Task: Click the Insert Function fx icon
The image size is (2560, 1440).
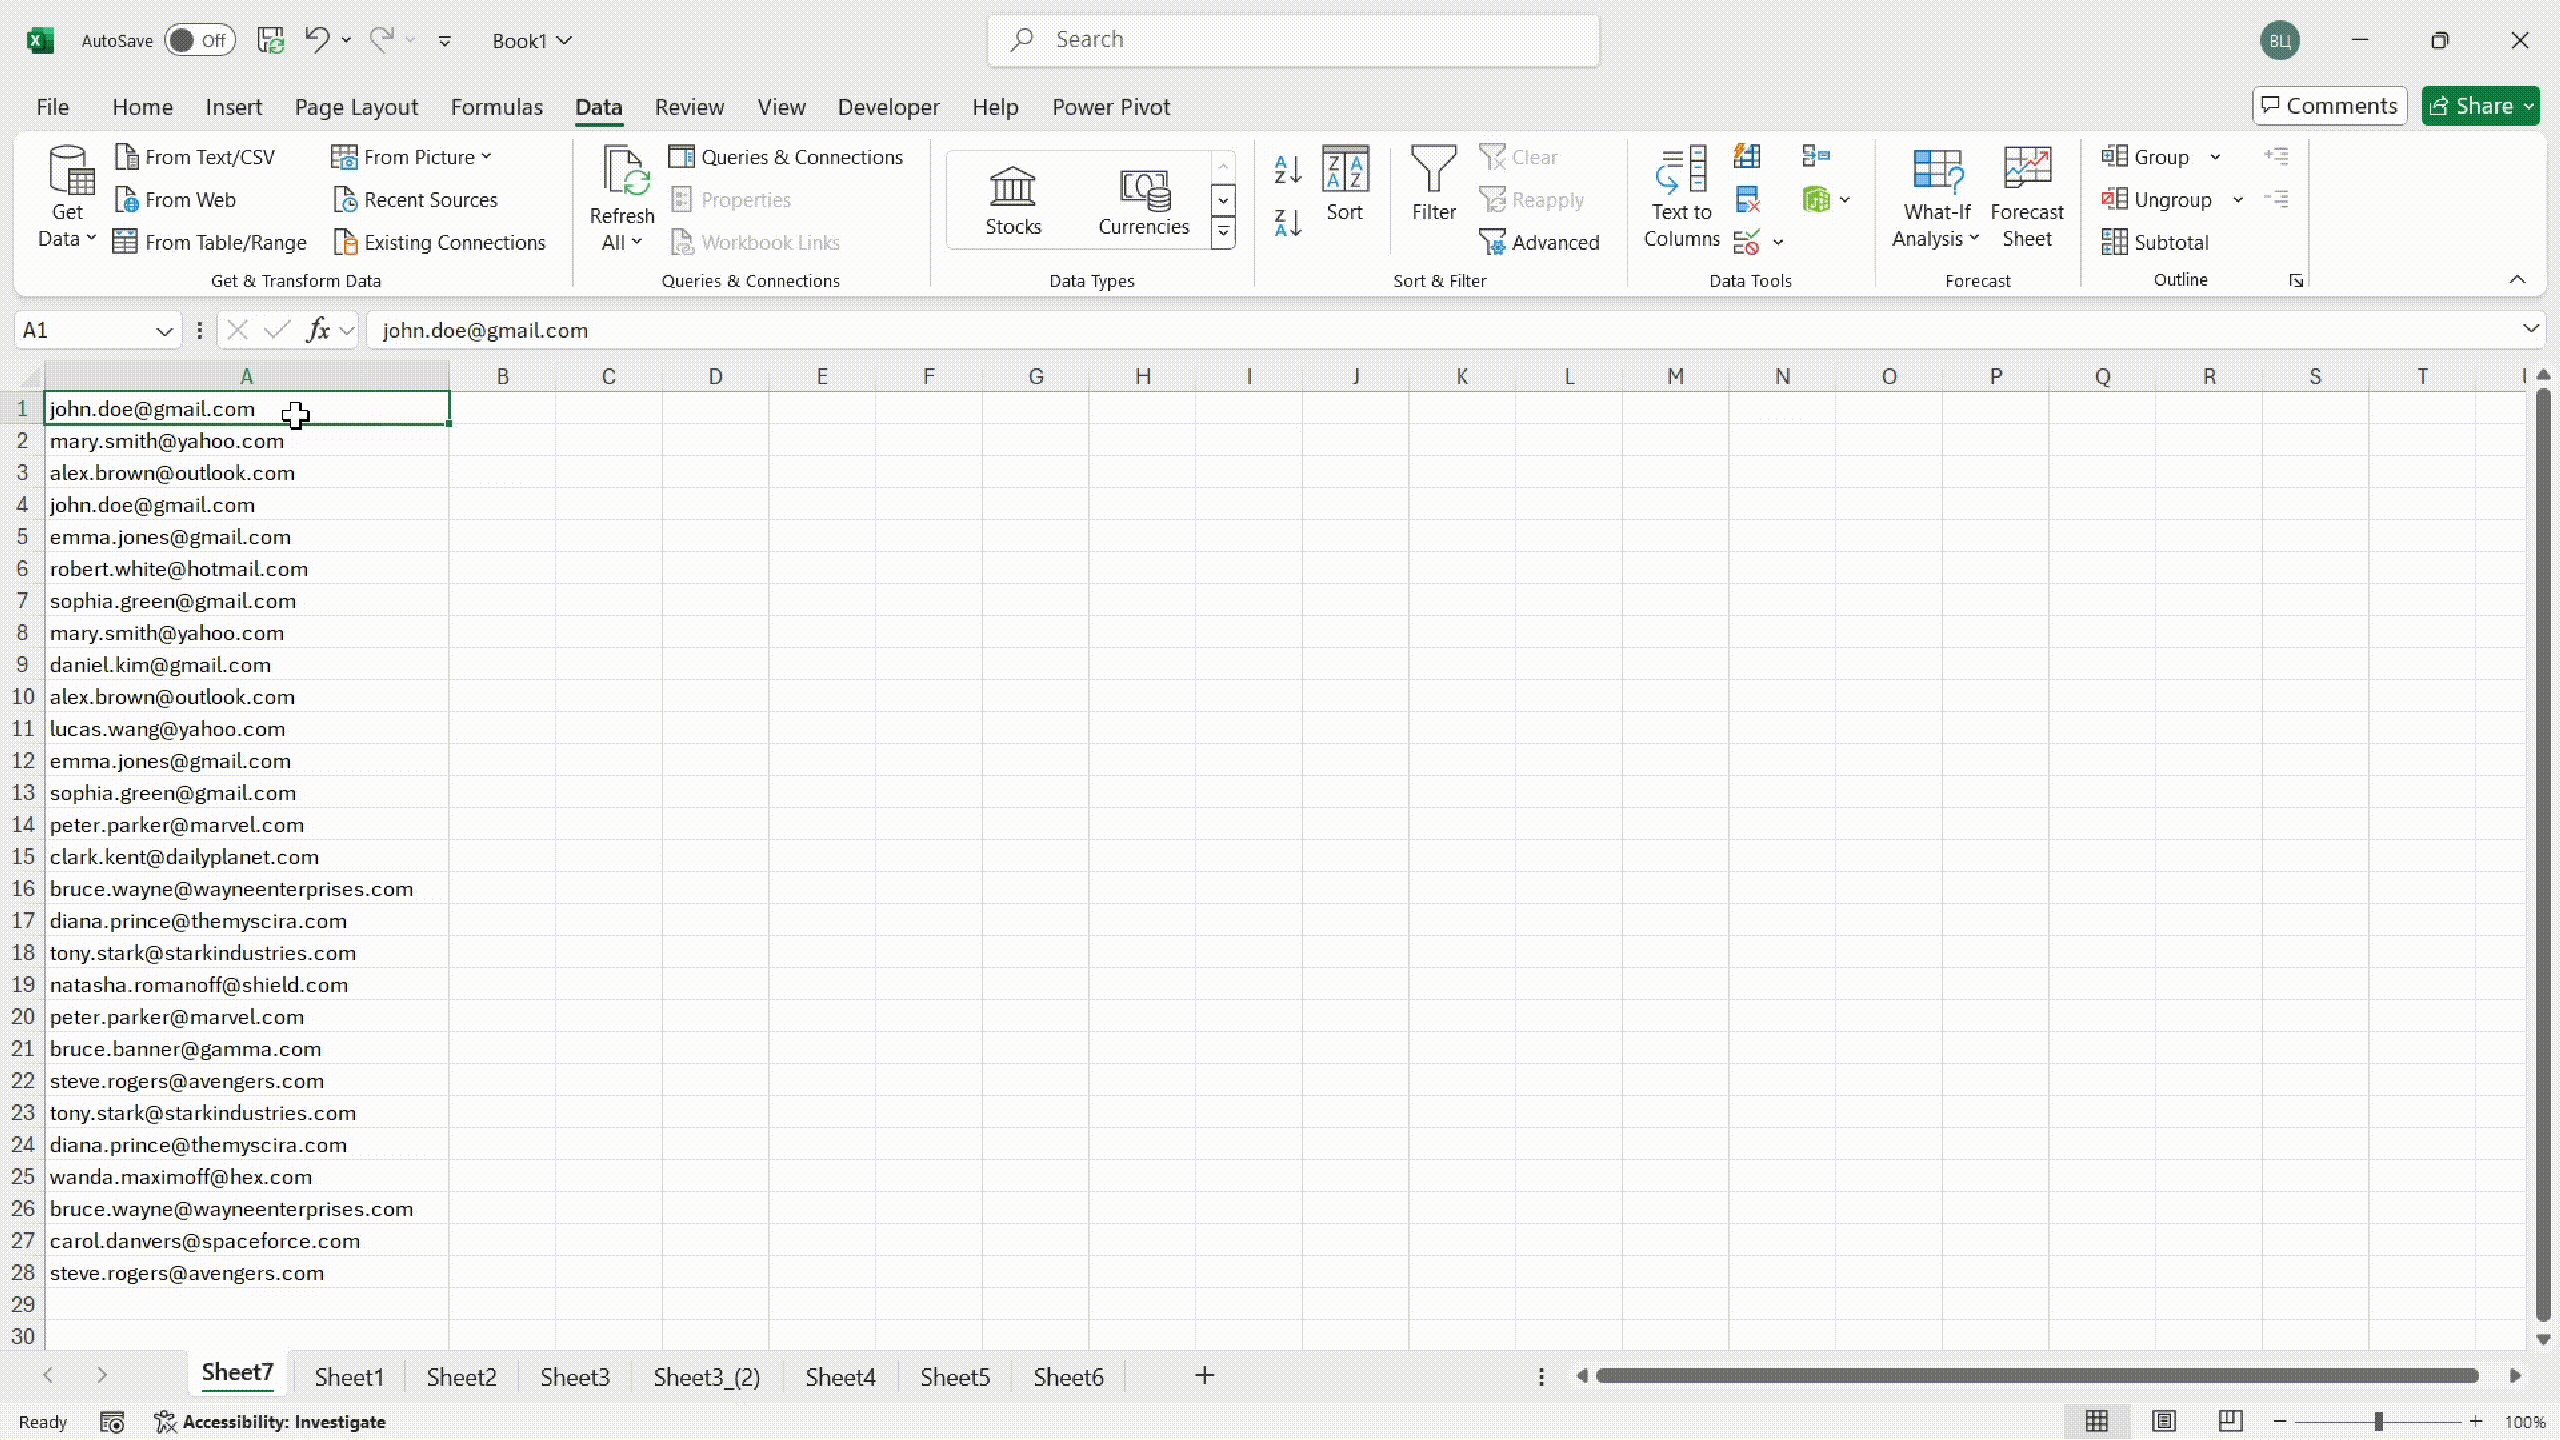Action: click(x=318, y=330)
